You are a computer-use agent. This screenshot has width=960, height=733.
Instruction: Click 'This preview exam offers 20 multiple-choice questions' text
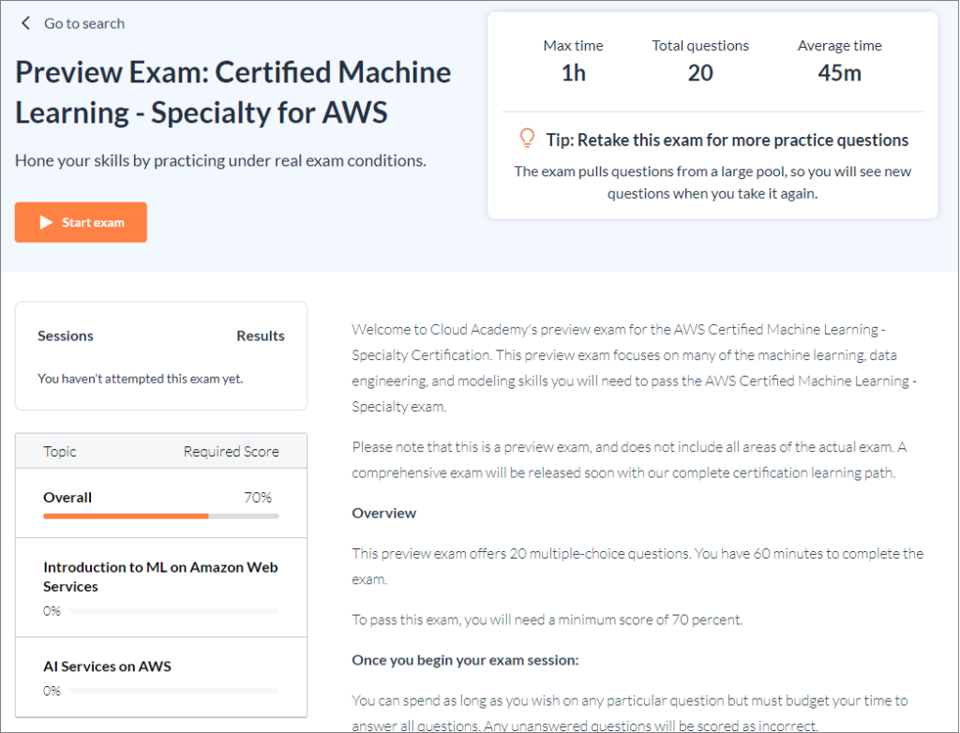coord(637,566)
